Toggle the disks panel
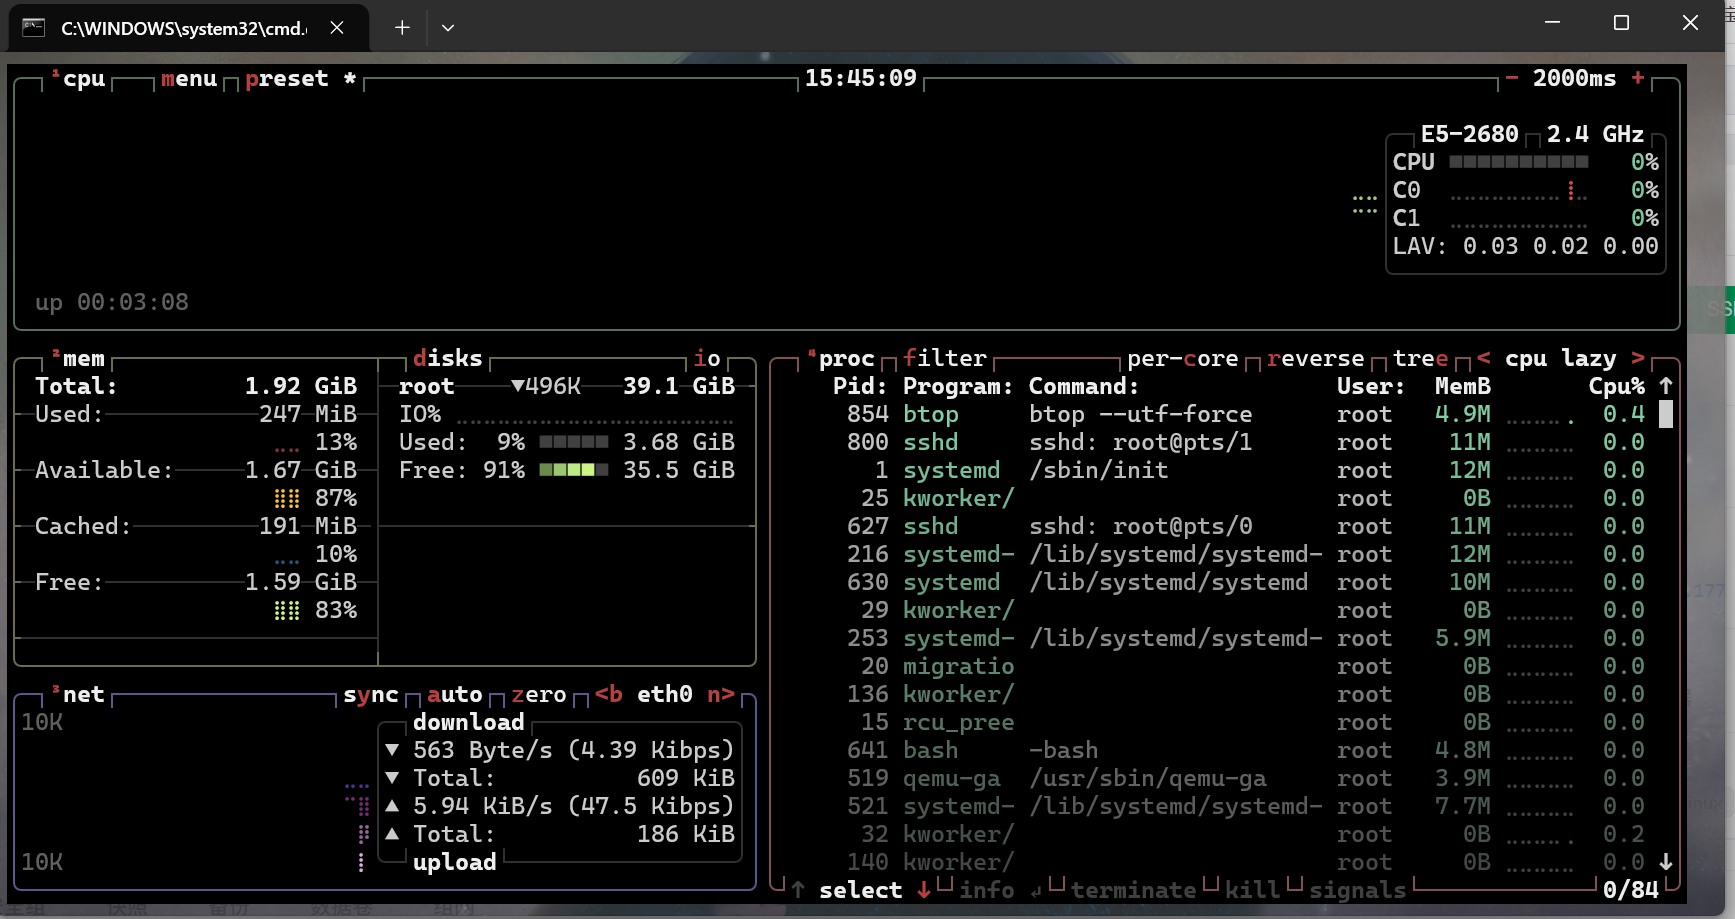 point(448,358)
